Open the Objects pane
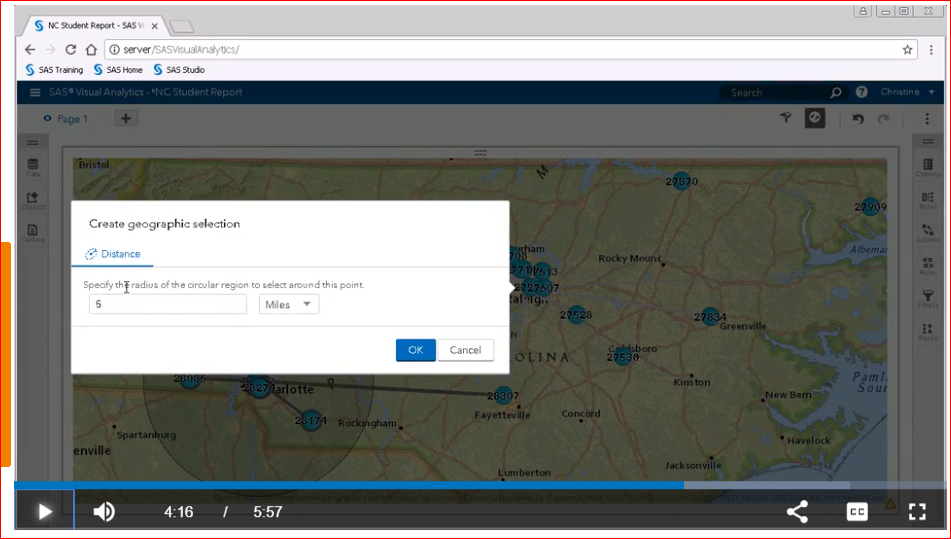The width and height of the screenshot is (951, 539). [x=33, y=201]
